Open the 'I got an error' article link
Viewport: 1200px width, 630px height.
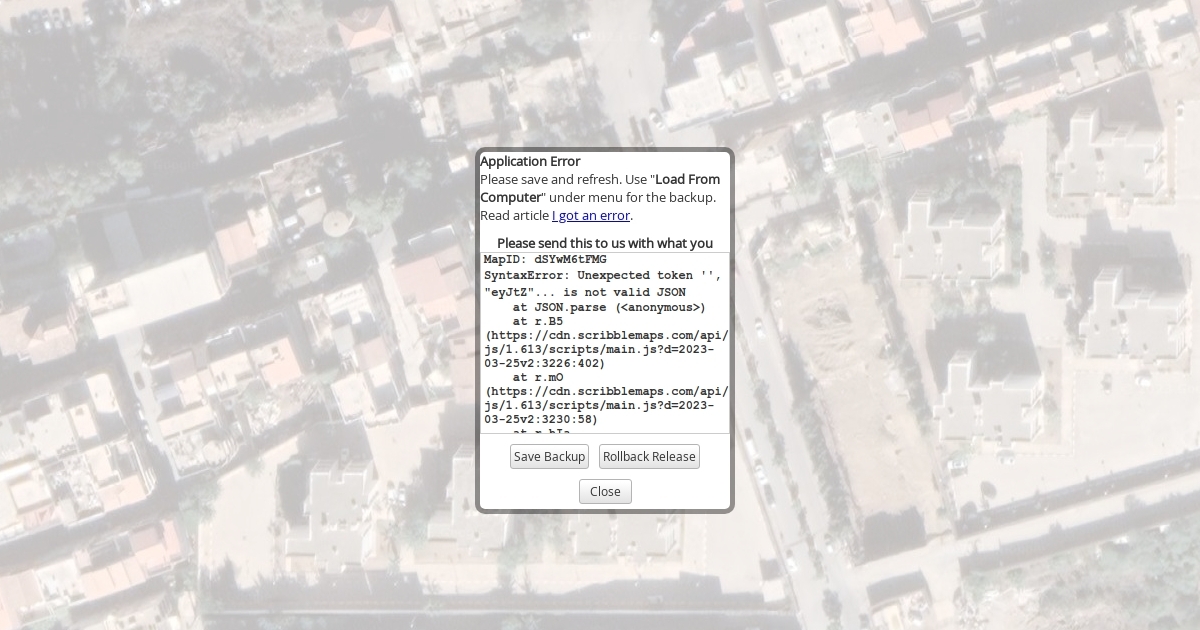tap(591, 216)
